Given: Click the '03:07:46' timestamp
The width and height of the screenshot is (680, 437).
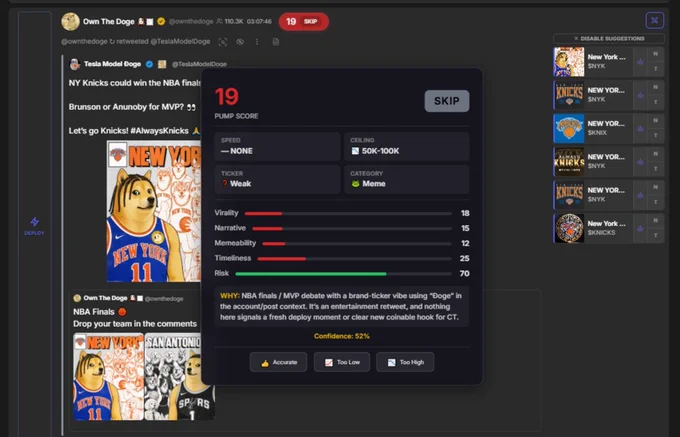Looking at the screenshot, I should (x=259, y=21).
